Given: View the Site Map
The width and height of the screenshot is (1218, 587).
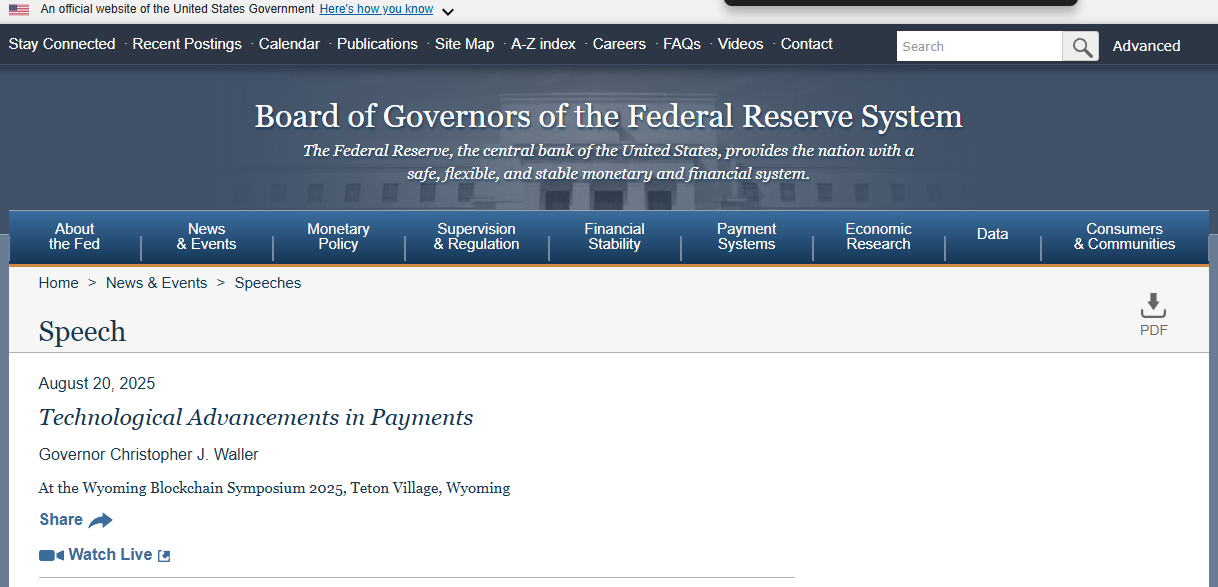Looking at the screenshot, I should coord(464,44).
